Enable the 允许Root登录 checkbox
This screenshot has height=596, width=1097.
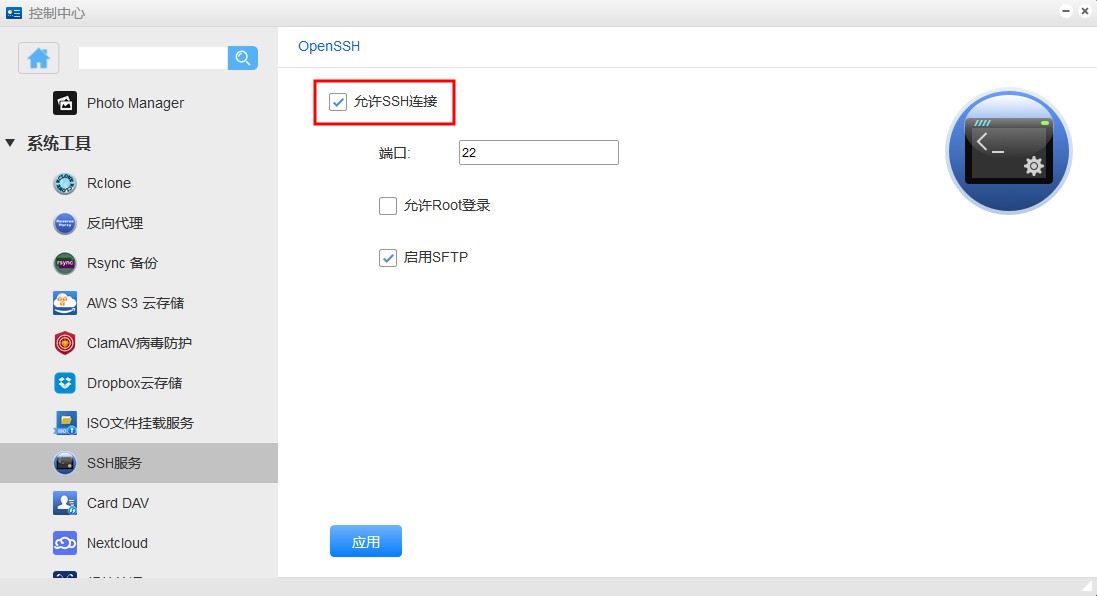pyautogui.click(x=388, y=206)
